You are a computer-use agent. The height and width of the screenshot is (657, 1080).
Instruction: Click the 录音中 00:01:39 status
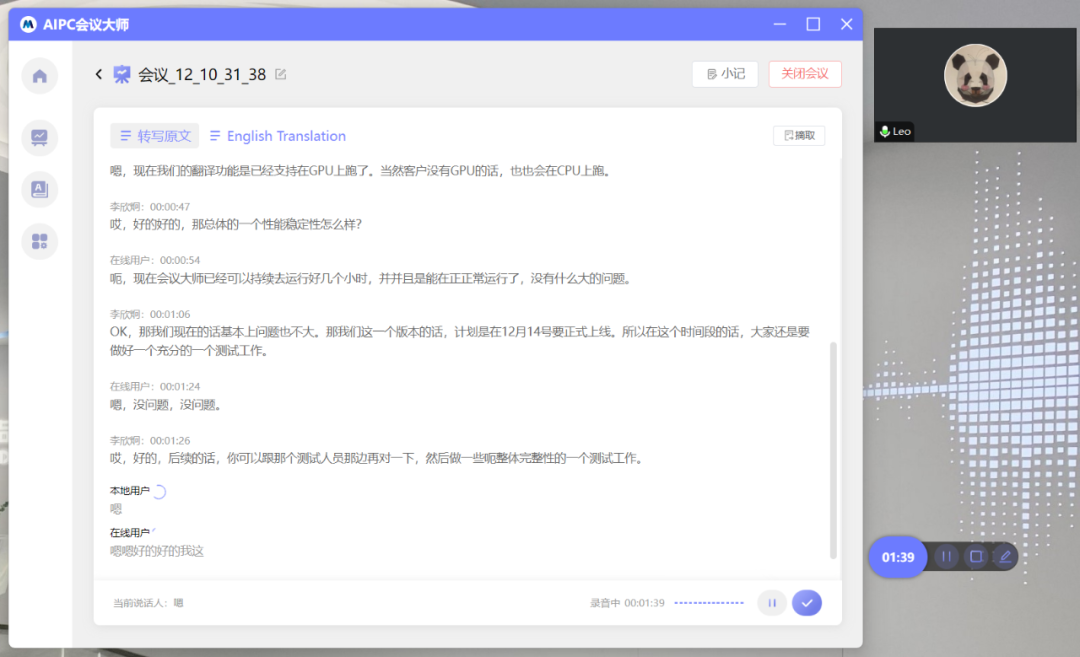(627, 603)
